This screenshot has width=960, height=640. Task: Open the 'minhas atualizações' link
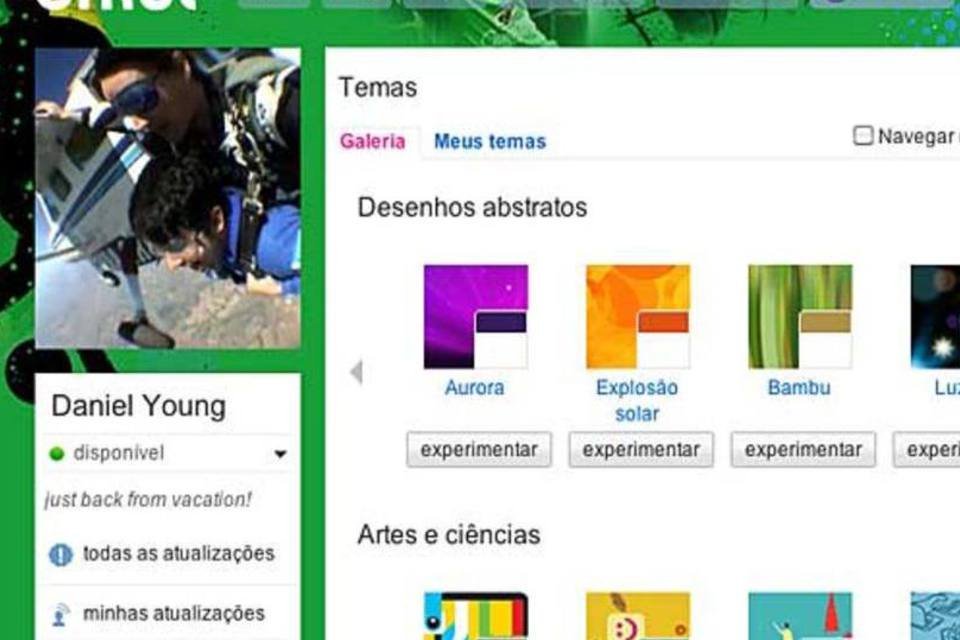click(174, 614)
